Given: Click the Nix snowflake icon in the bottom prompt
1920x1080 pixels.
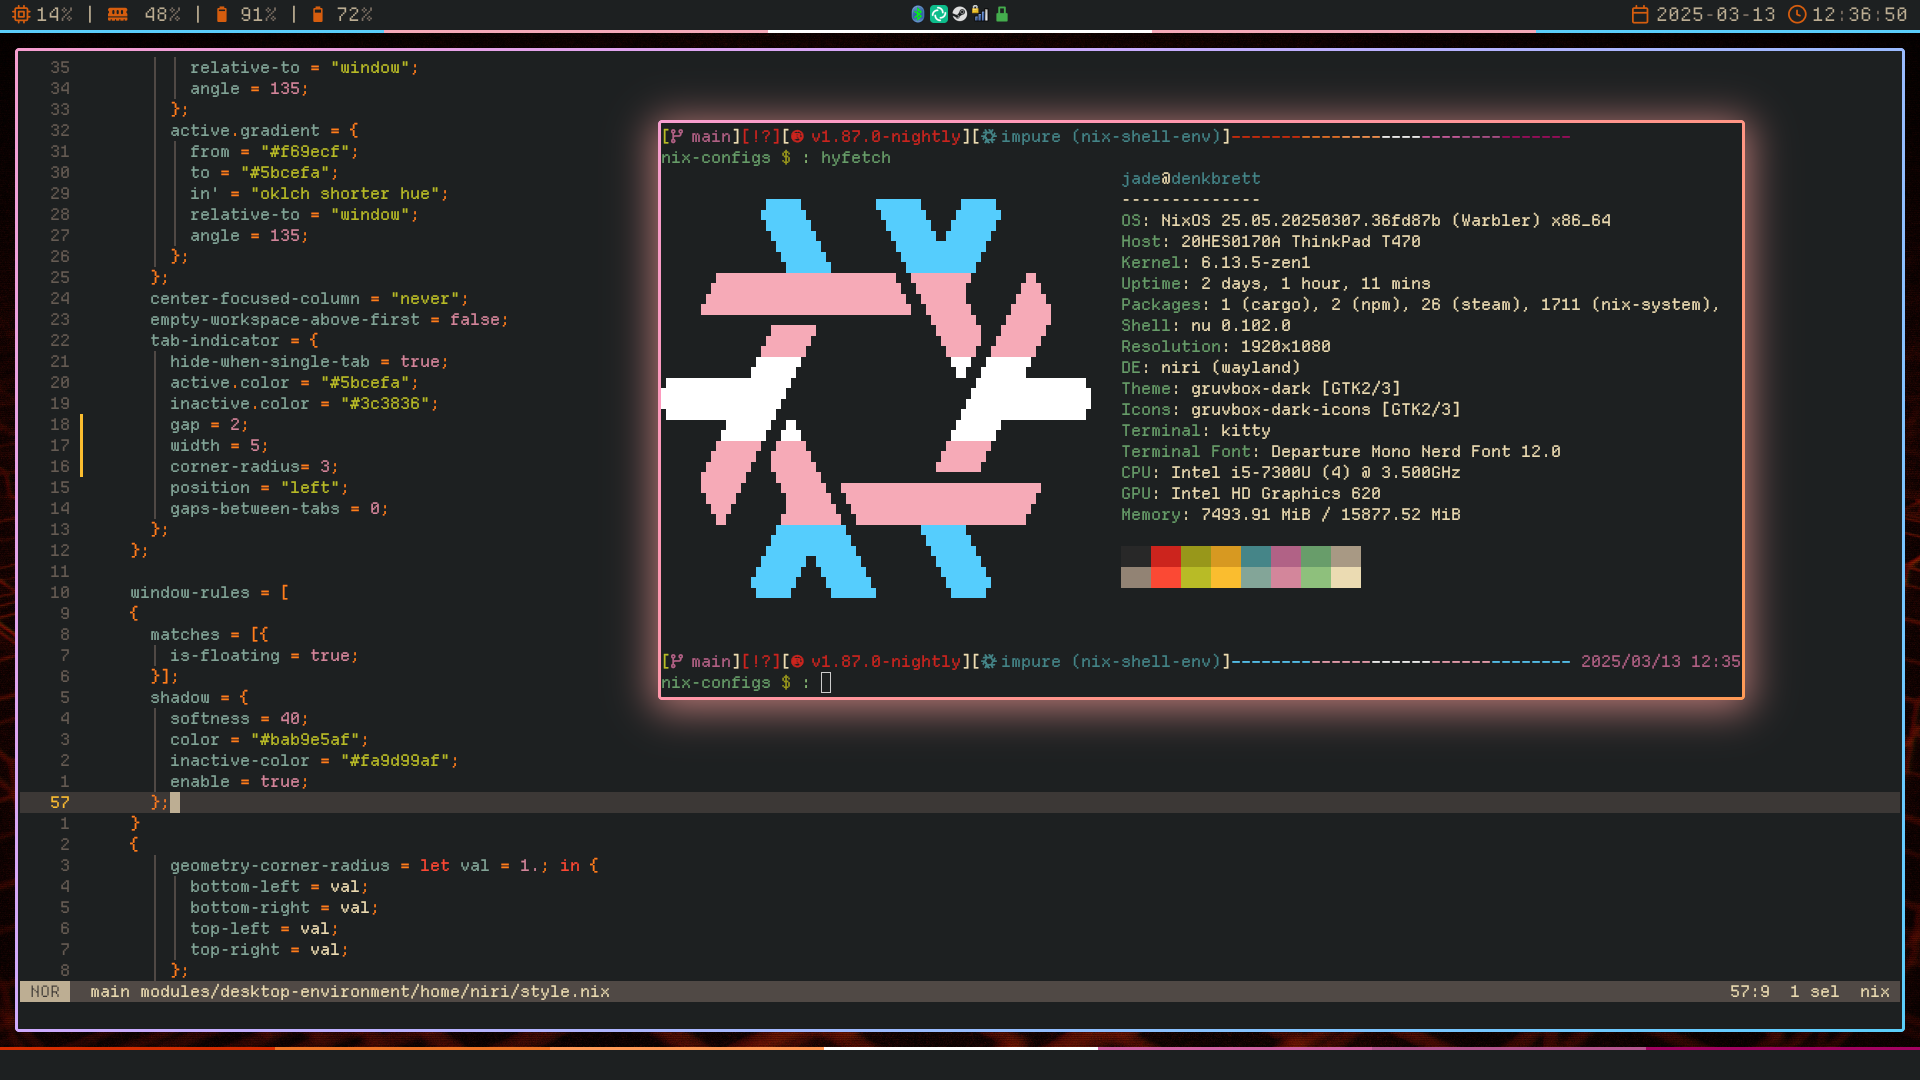Looking at the screenshot, I should (989, 661).
